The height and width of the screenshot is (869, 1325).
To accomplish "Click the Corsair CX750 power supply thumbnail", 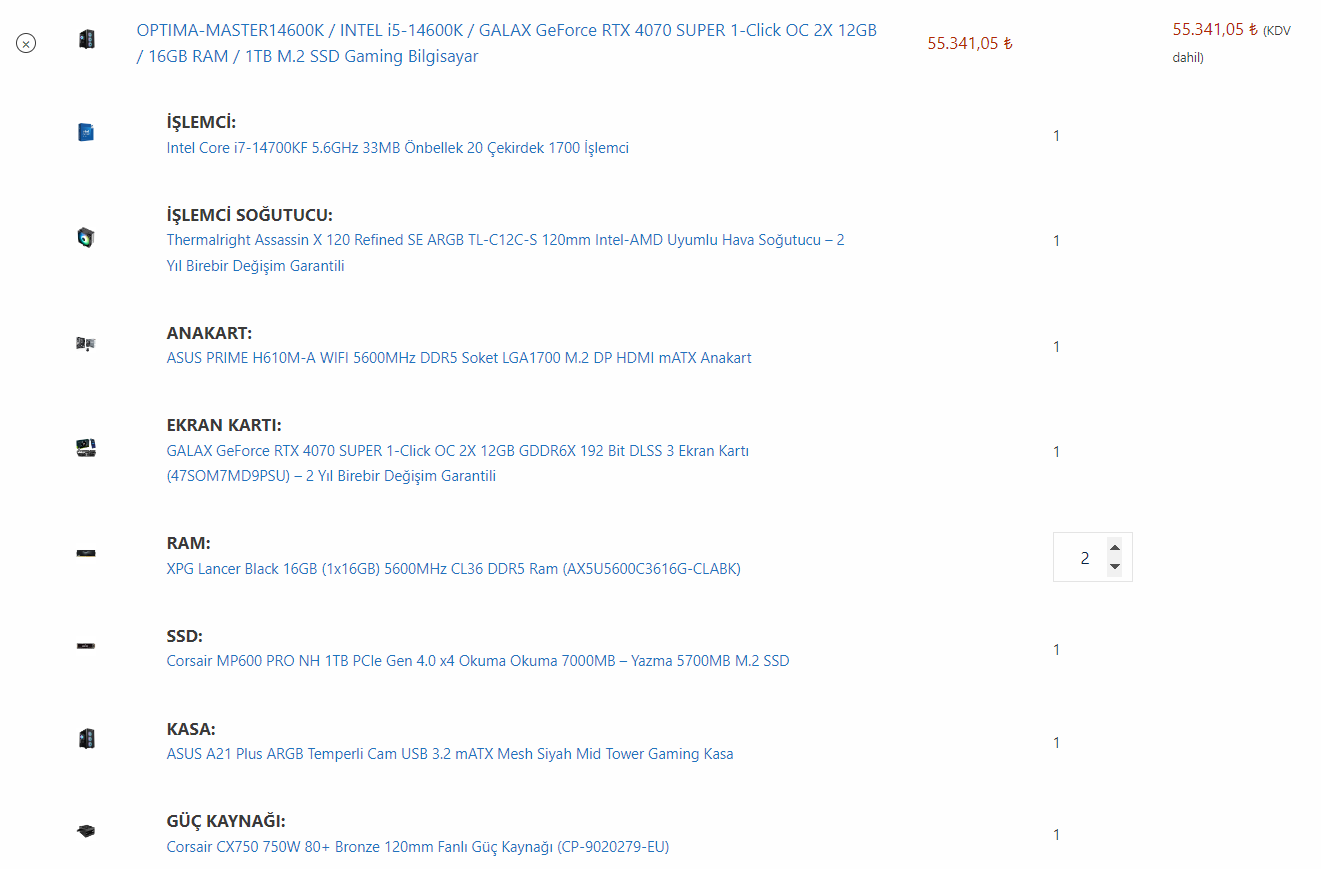I will [86, 831].
